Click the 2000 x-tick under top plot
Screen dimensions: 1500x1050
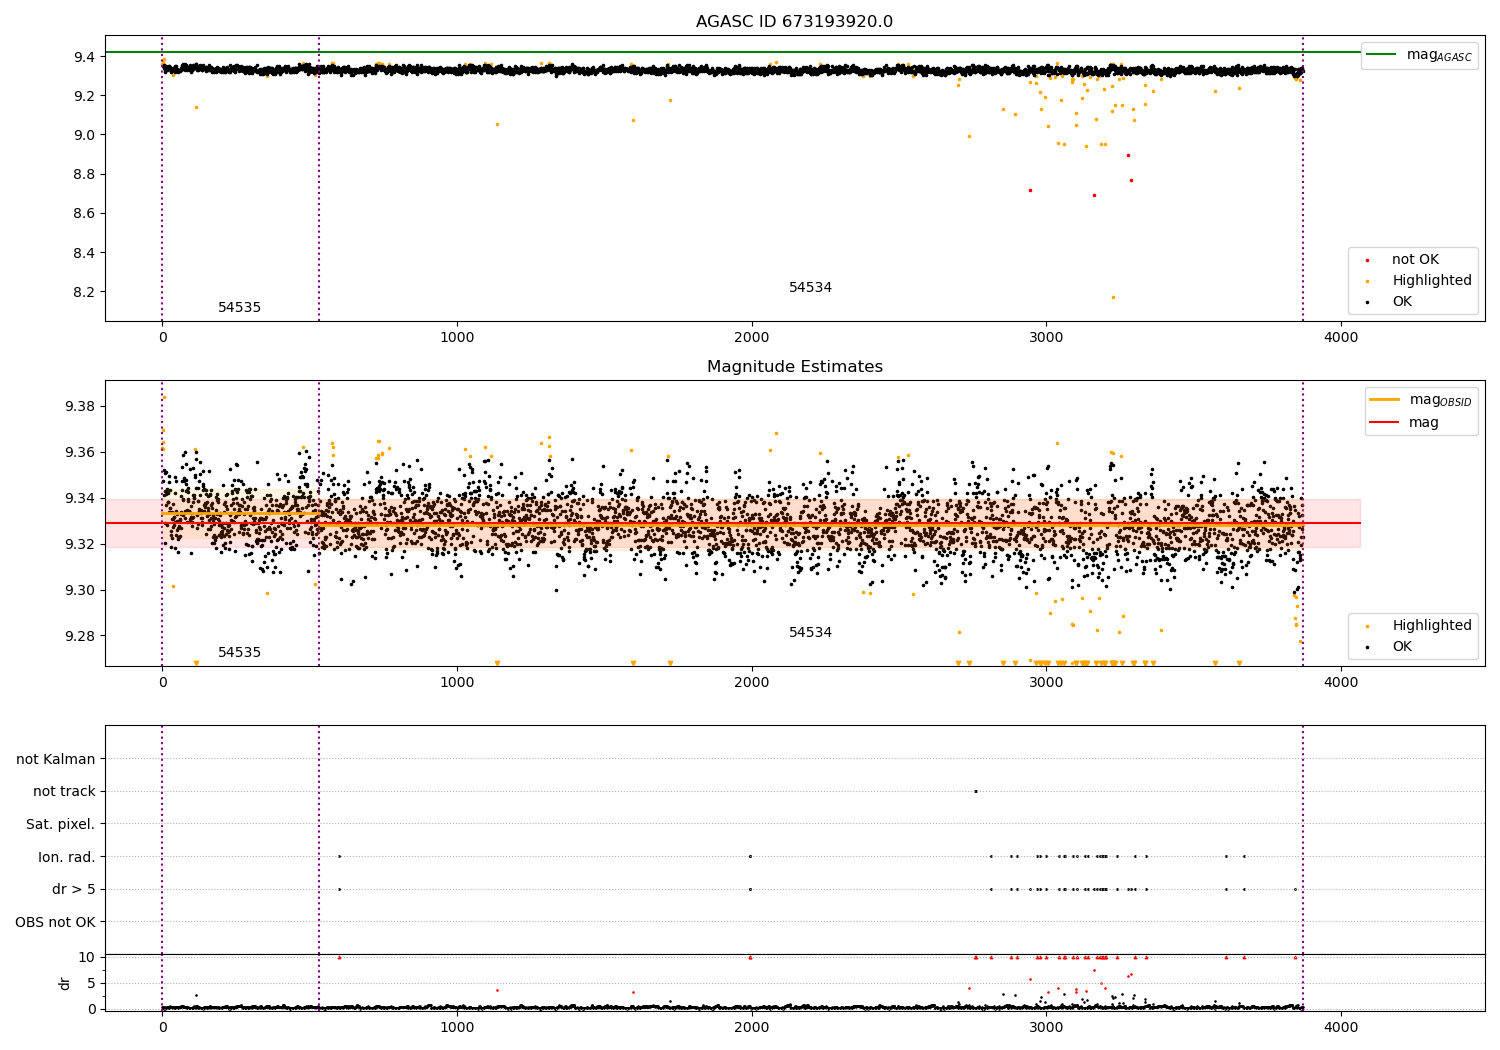(x=752, y=337)
